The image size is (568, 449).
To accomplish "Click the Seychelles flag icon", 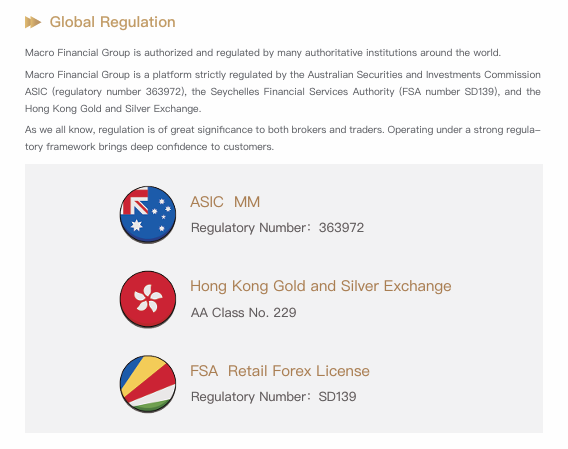I will click(x=148, y=384).
